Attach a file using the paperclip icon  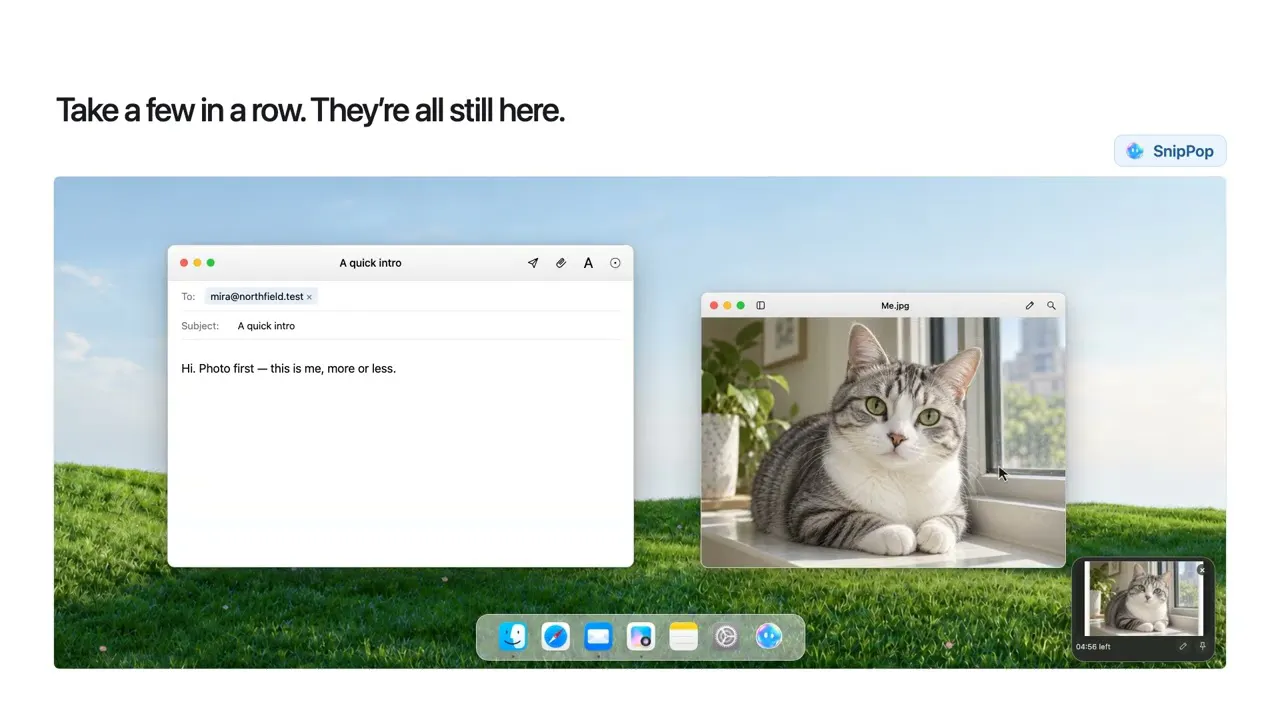point(561,263)
